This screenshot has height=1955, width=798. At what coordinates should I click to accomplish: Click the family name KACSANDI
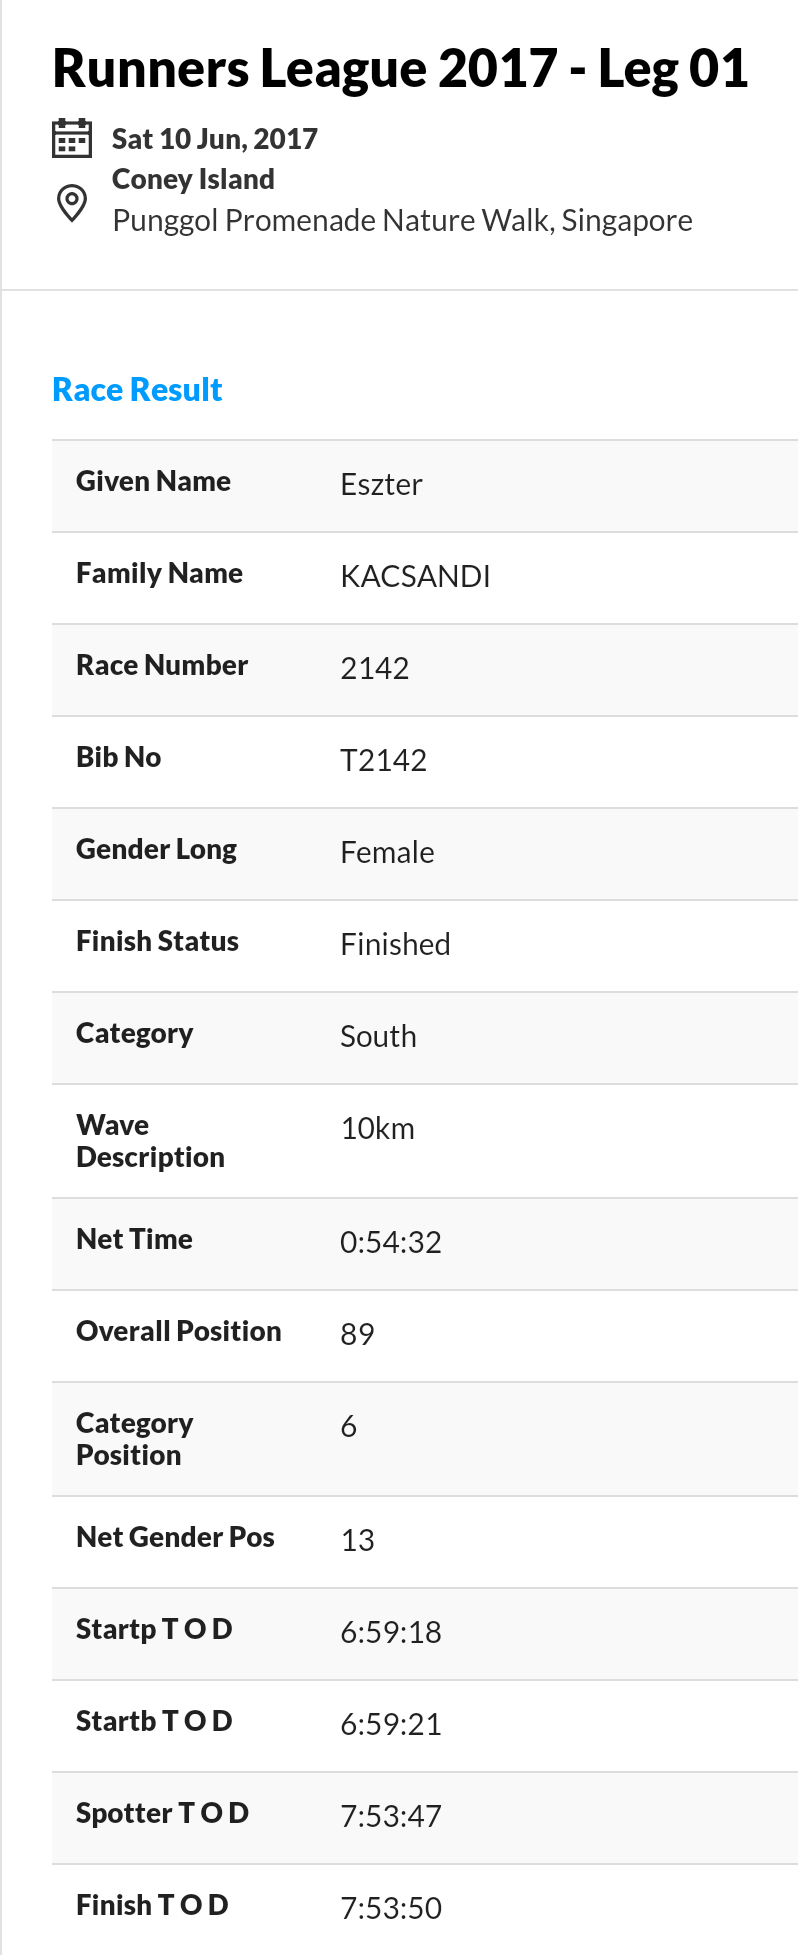click(415, 577)
